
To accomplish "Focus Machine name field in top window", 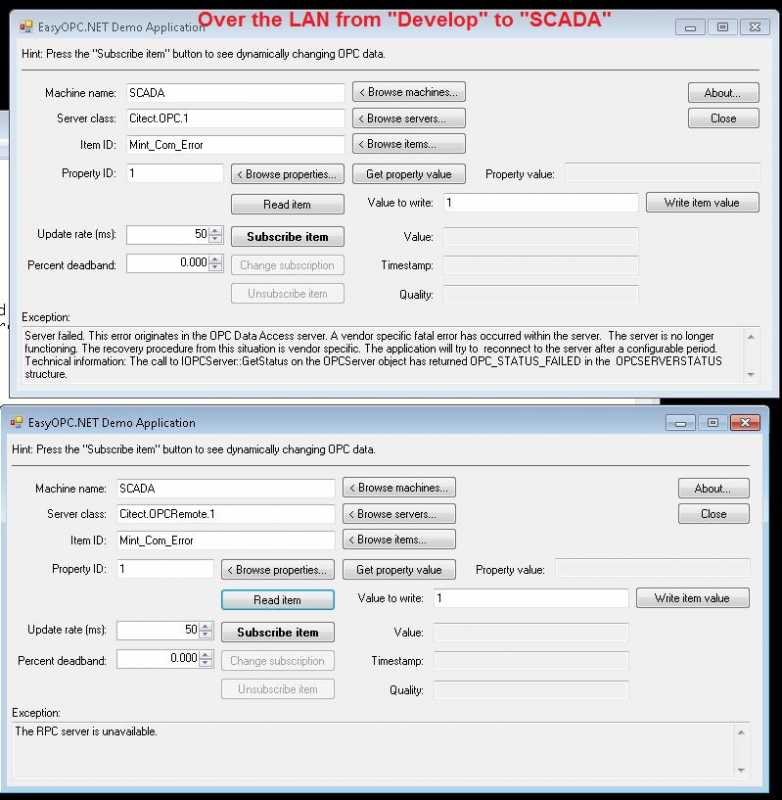I will coord(235,93).
